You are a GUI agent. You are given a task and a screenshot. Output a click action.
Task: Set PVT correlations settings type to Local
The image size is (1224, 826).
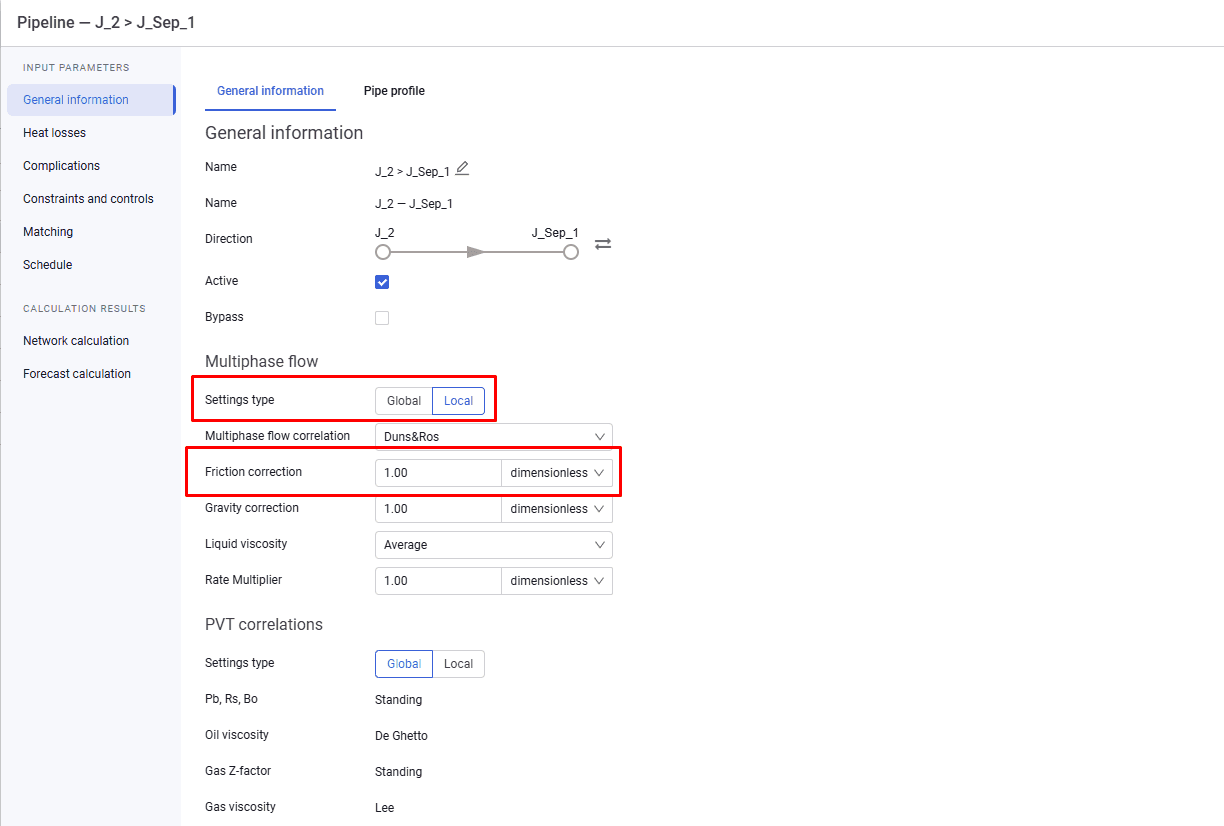pyautogui.click(x=459, y=664)
